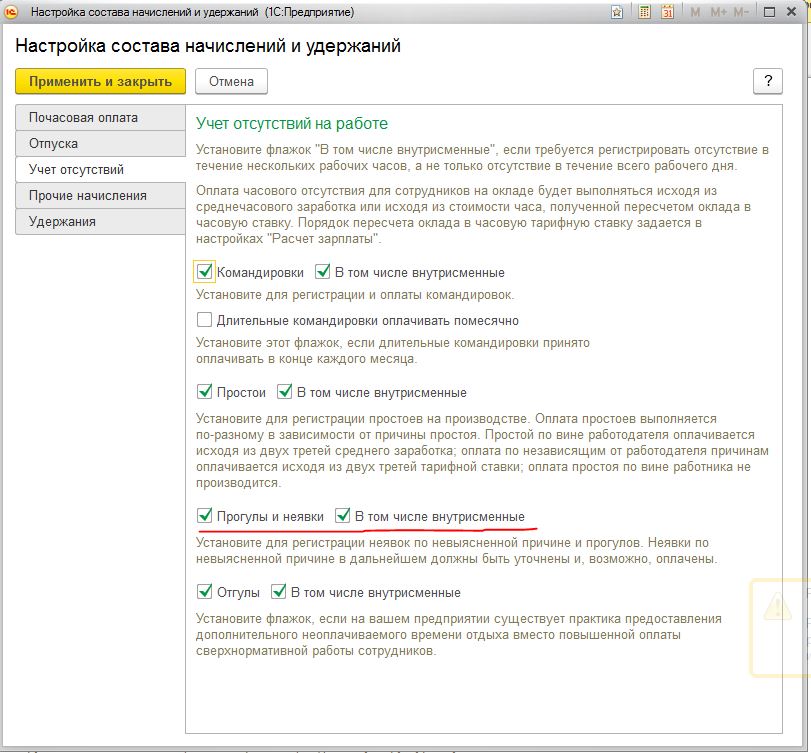The width and height of the screenshot is (811, 753).
Task: Toggle the Отгулы checkbox
Action: tap(204, 591)
